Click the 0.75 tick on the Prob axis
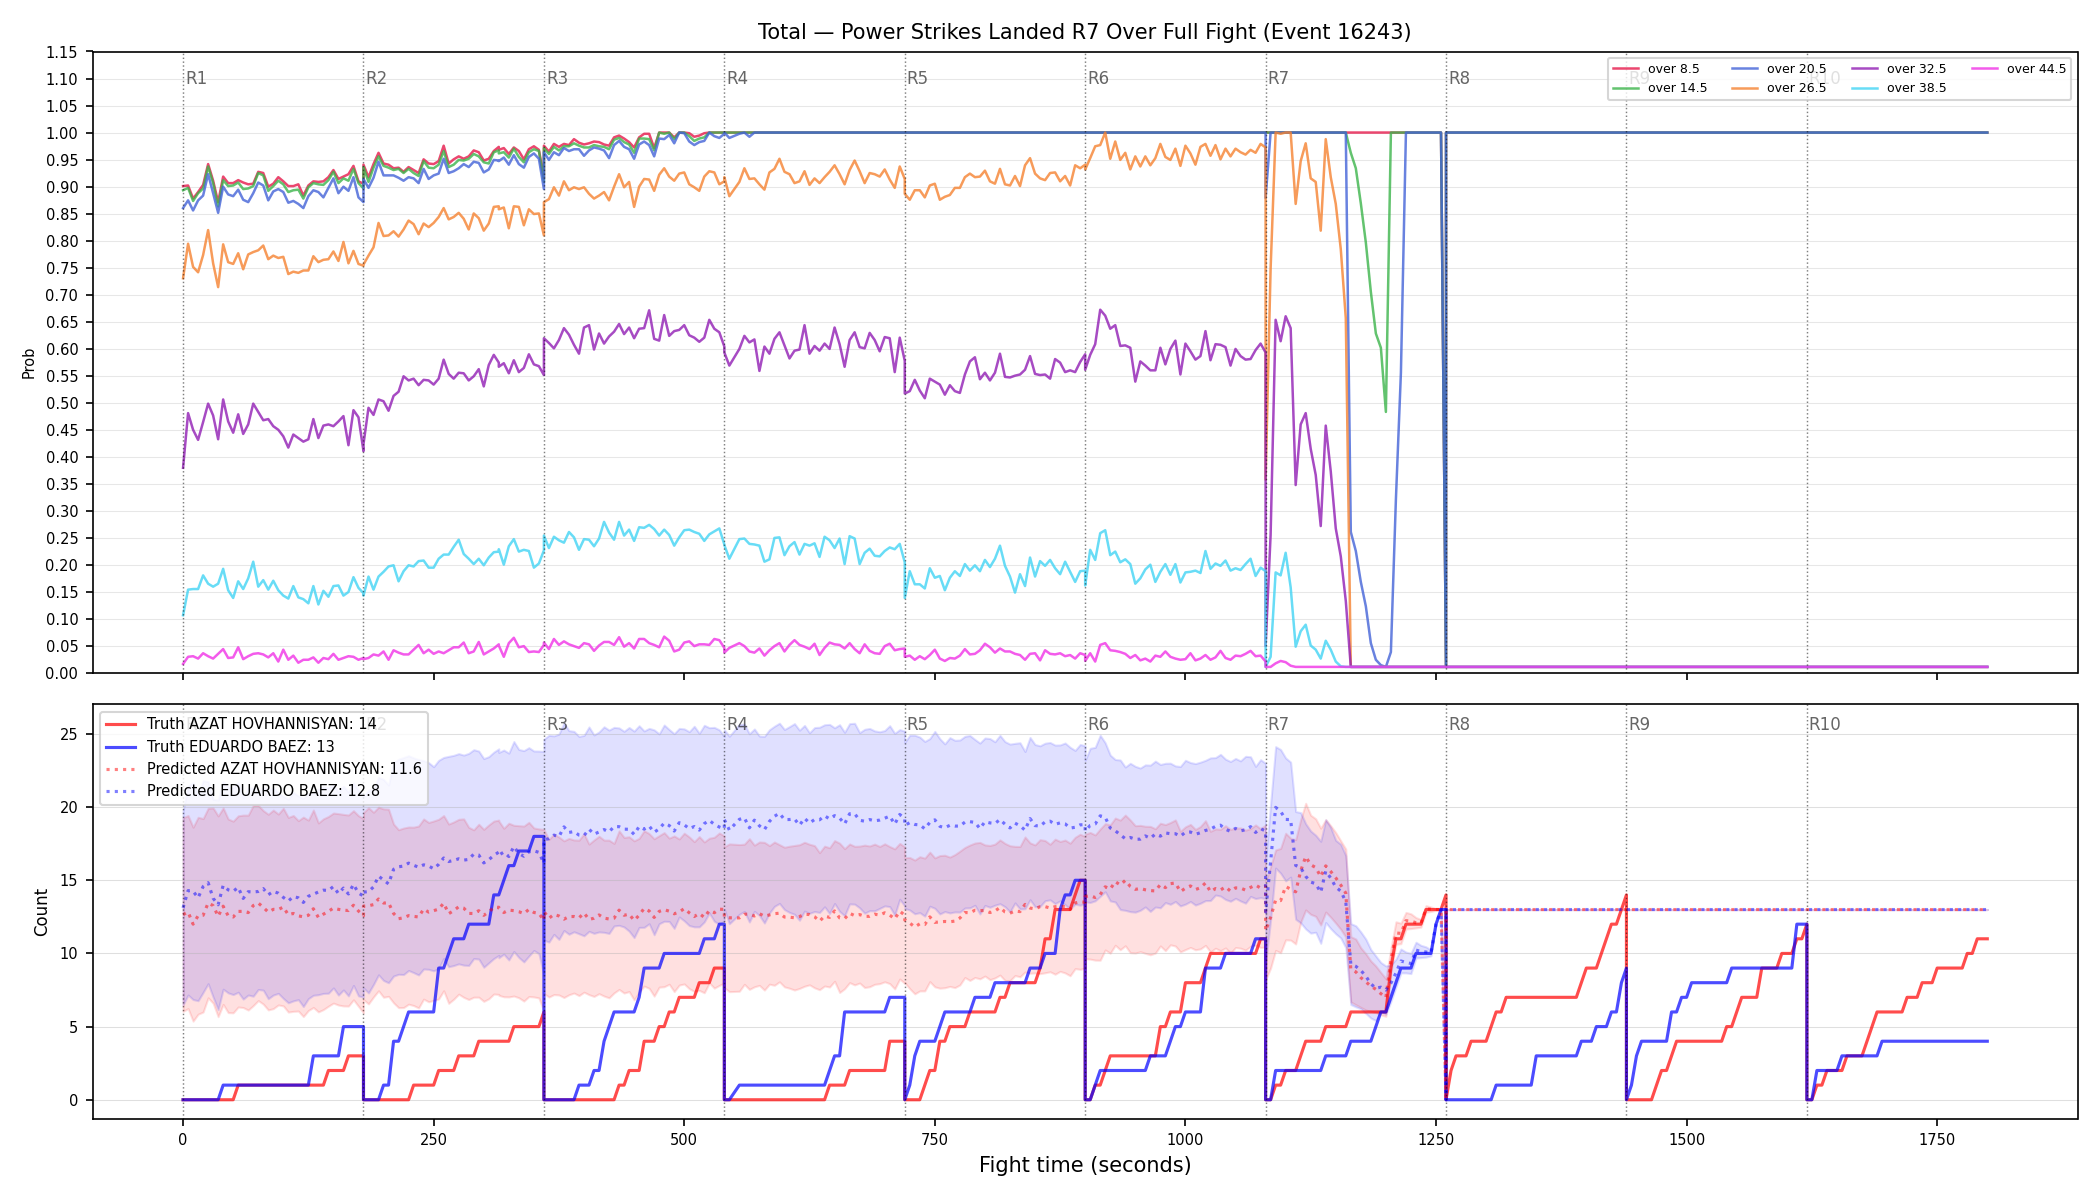This screenshot has width=2100, height=1200. 62,268
